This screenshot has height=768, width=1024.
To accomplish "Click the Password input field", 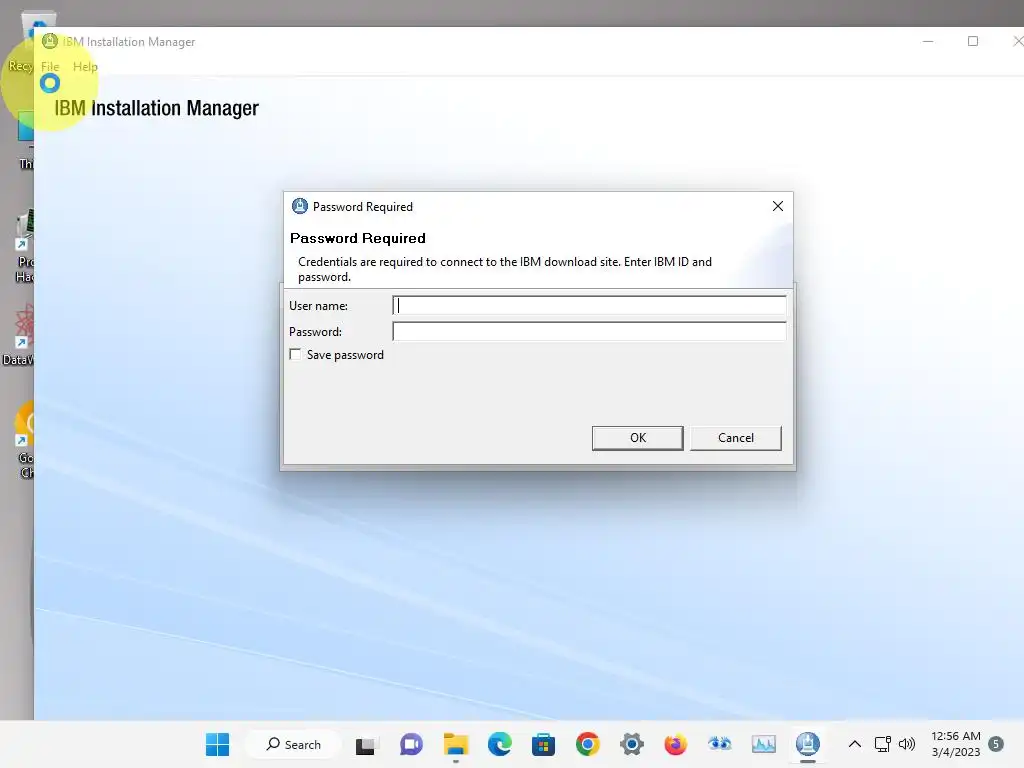I will click(589, 332).
